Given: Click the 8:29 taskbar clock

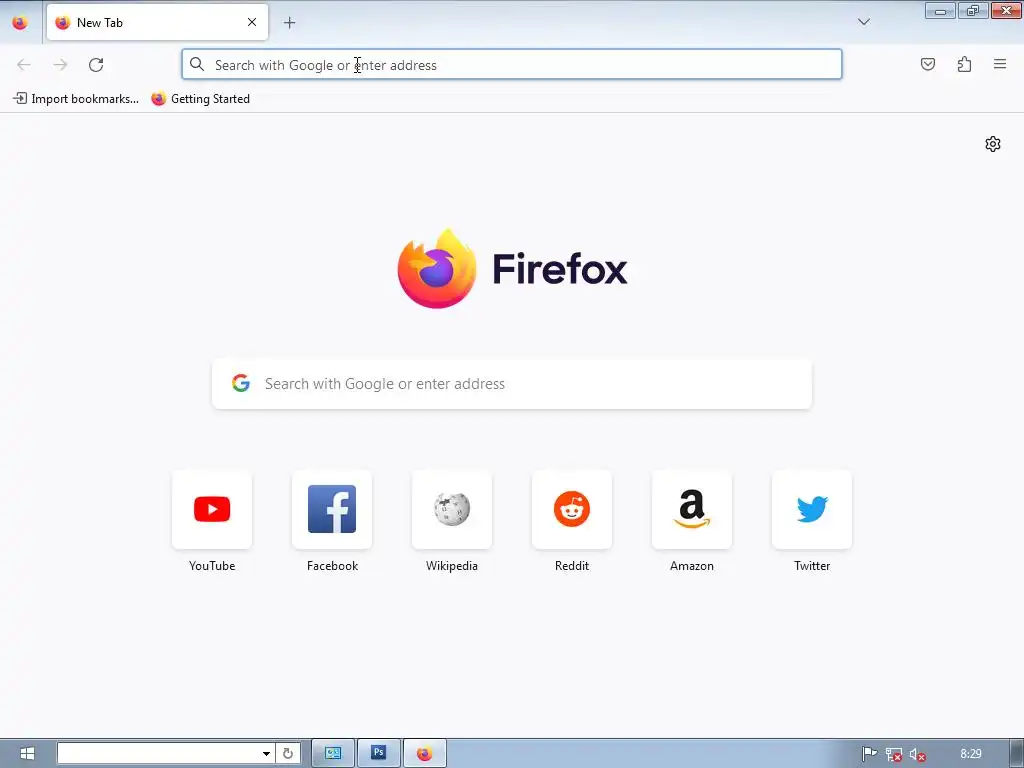Looking at the screenshot, I should (970, 754).
